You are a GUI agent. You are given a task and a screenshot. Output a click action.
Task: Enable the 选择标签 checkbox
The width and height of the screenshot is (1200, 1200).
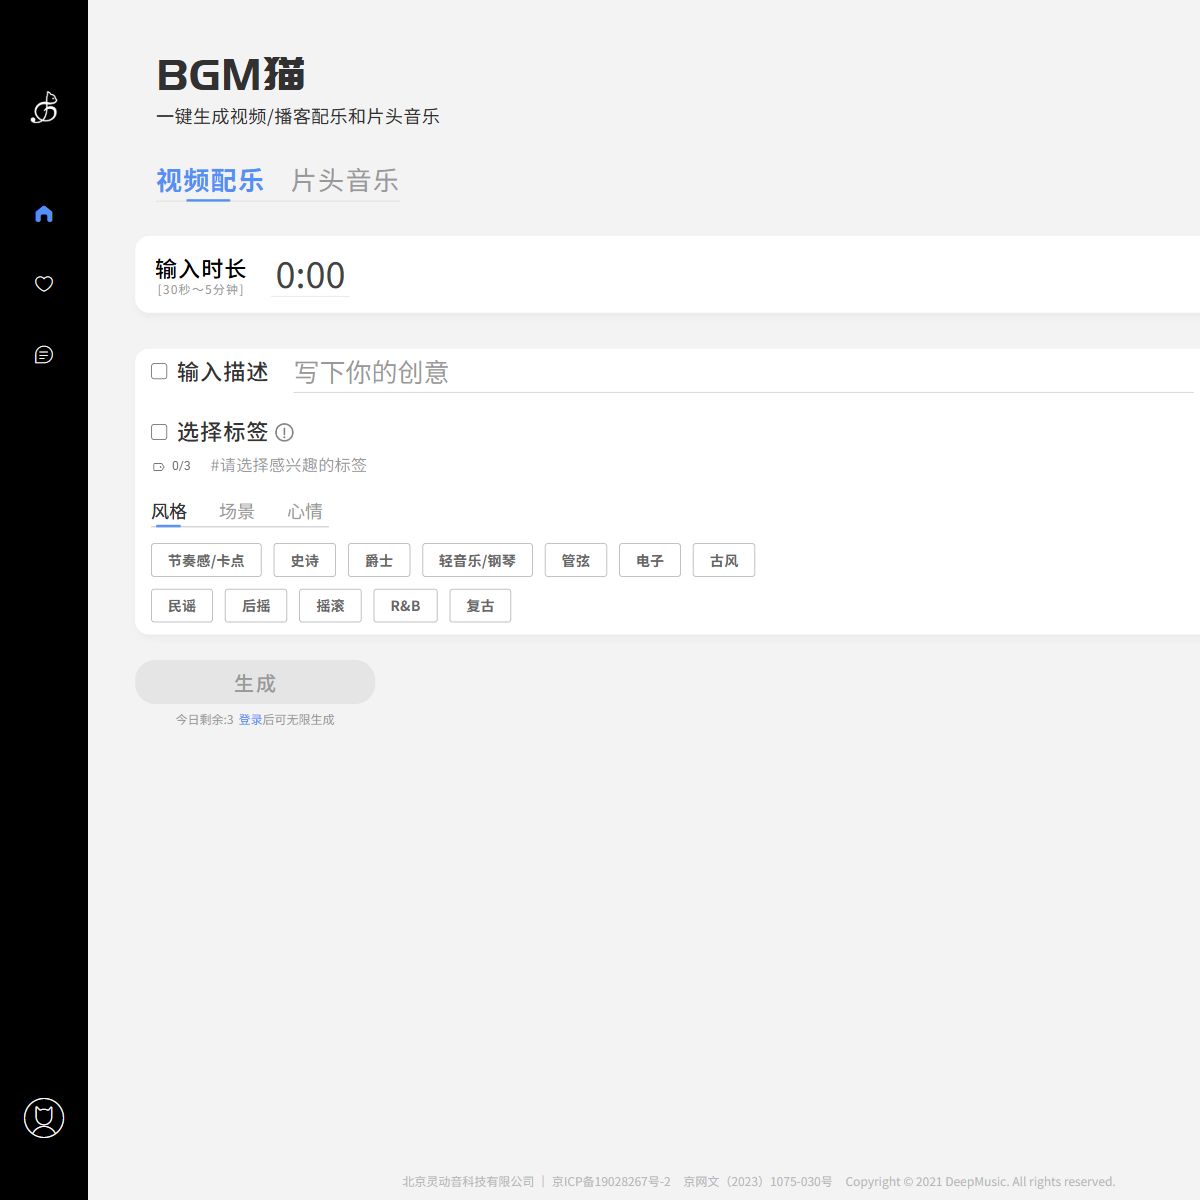(x=159, y=432)
